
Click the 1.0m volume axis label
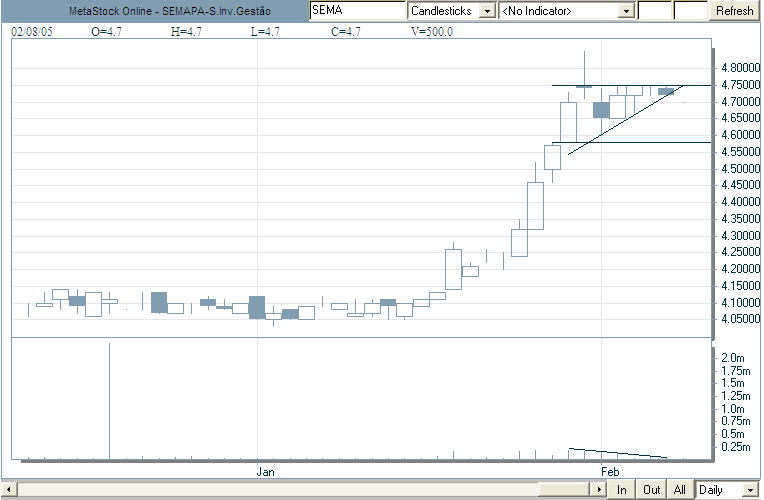[732, 409]
